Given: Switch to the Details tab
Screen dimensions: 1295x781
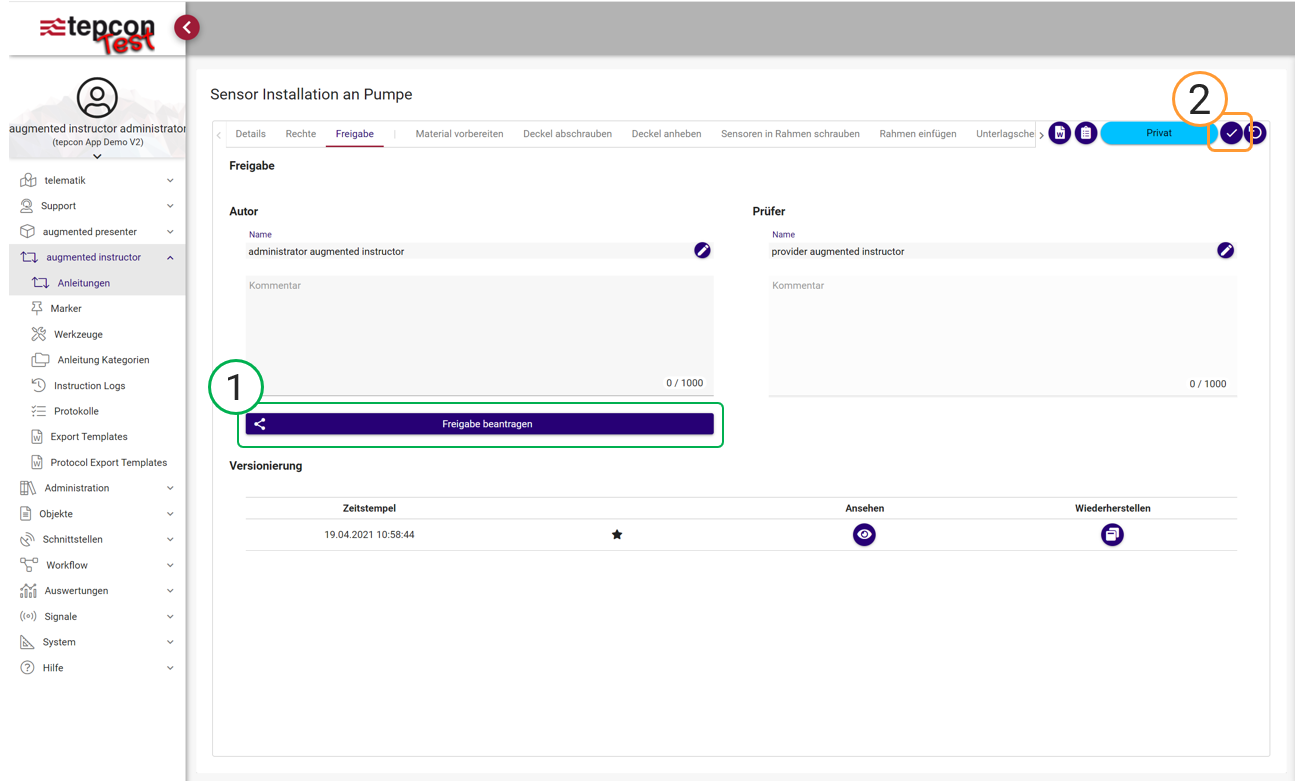Looking at the screenshot, I should point(250,134).
